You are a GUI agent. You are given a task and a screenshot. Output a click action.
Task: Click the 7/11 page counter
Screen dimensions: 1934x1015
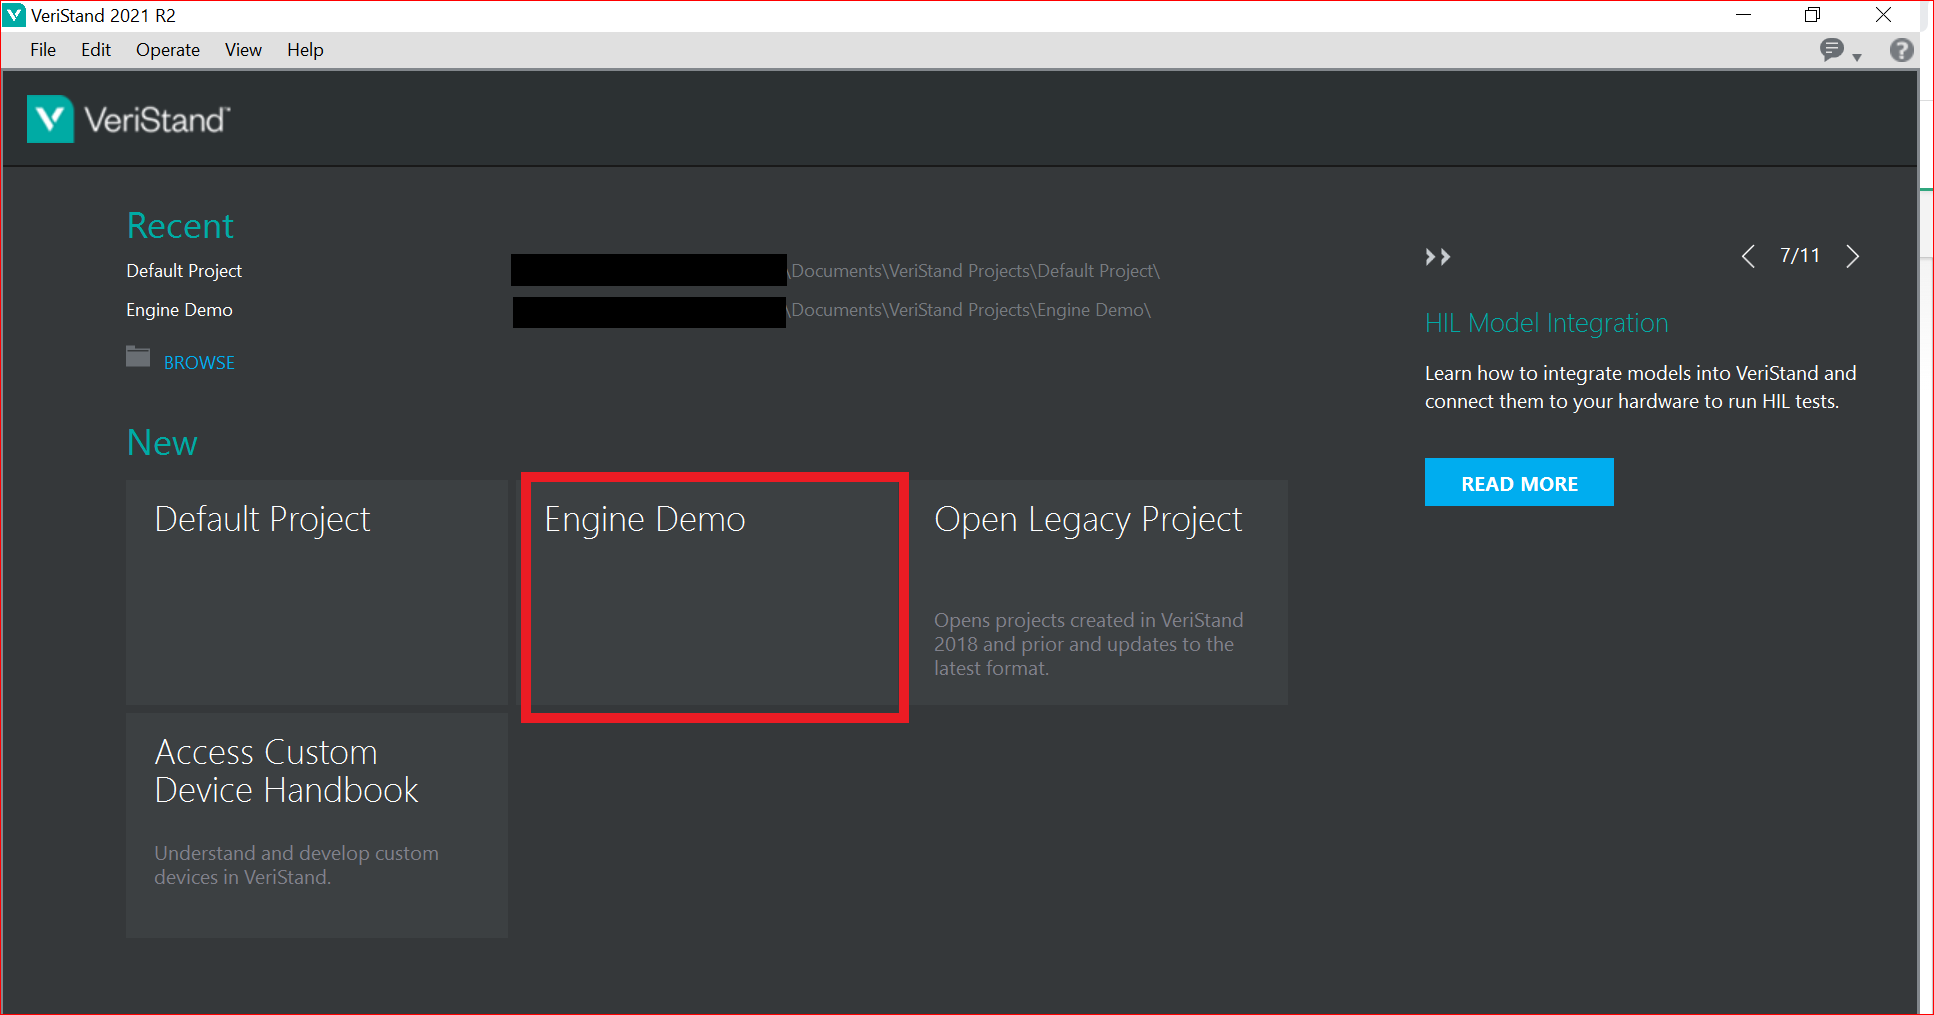pyautogui.click(x=1800, y=256)
